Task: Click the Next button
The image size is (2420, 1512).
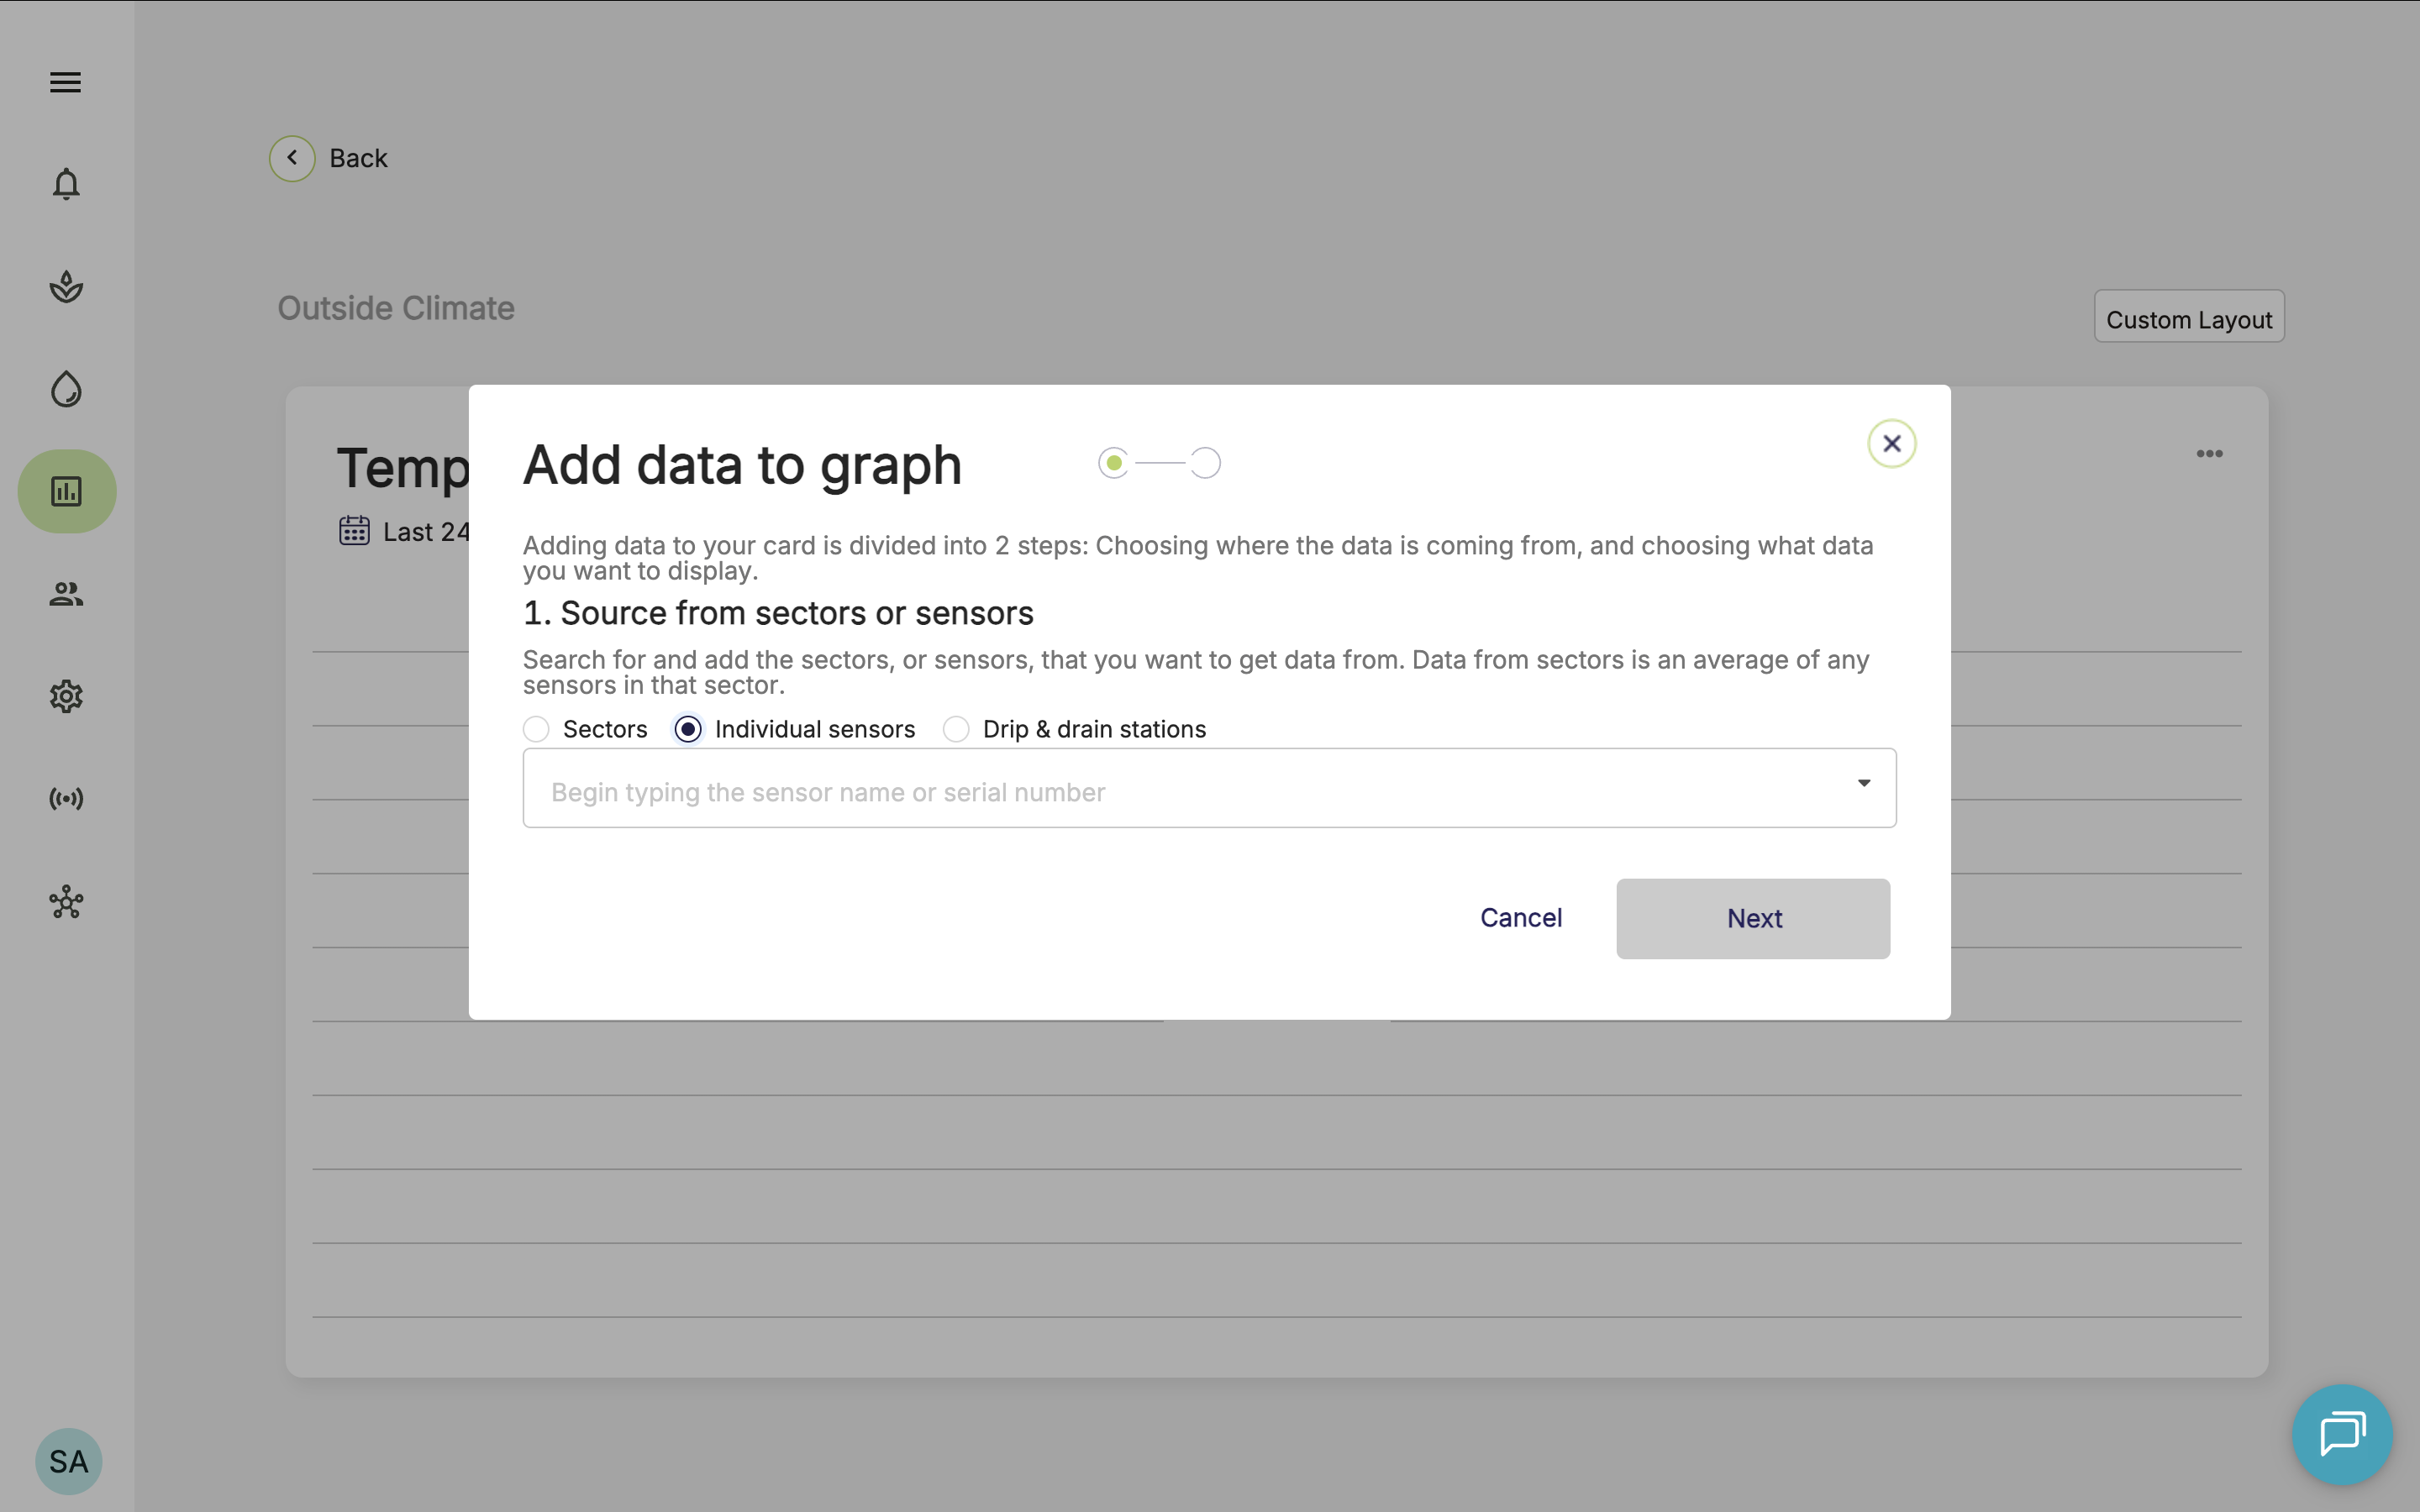Action: point(1753,919)
